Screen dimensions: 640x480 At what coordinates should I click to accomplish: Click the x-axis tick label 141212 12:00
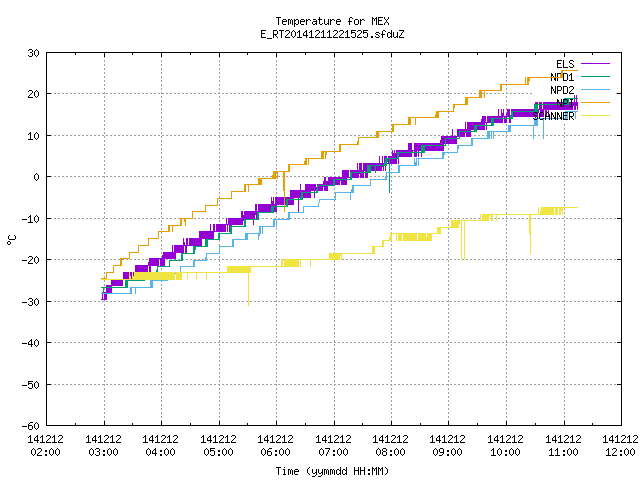click(620, 446)
